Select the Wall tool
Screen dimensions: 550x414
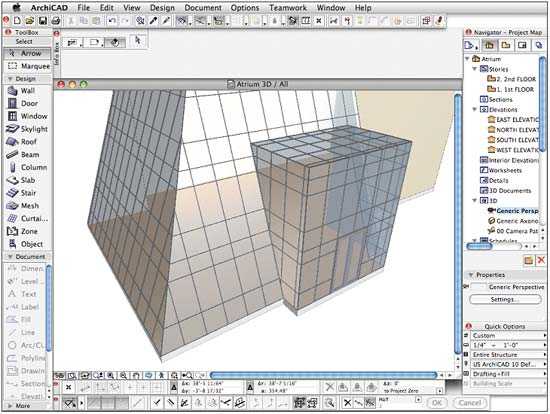(x=27, y=91)
